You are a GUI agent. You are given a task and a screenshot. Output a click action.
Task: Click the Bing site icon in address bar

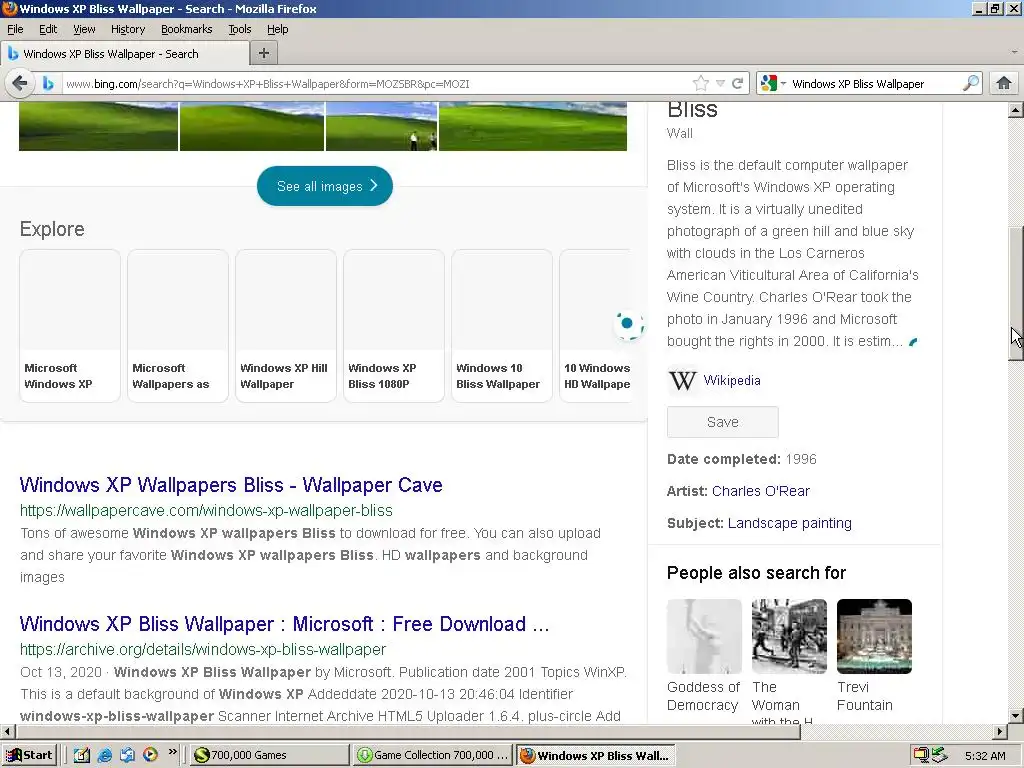coord(48,84)
